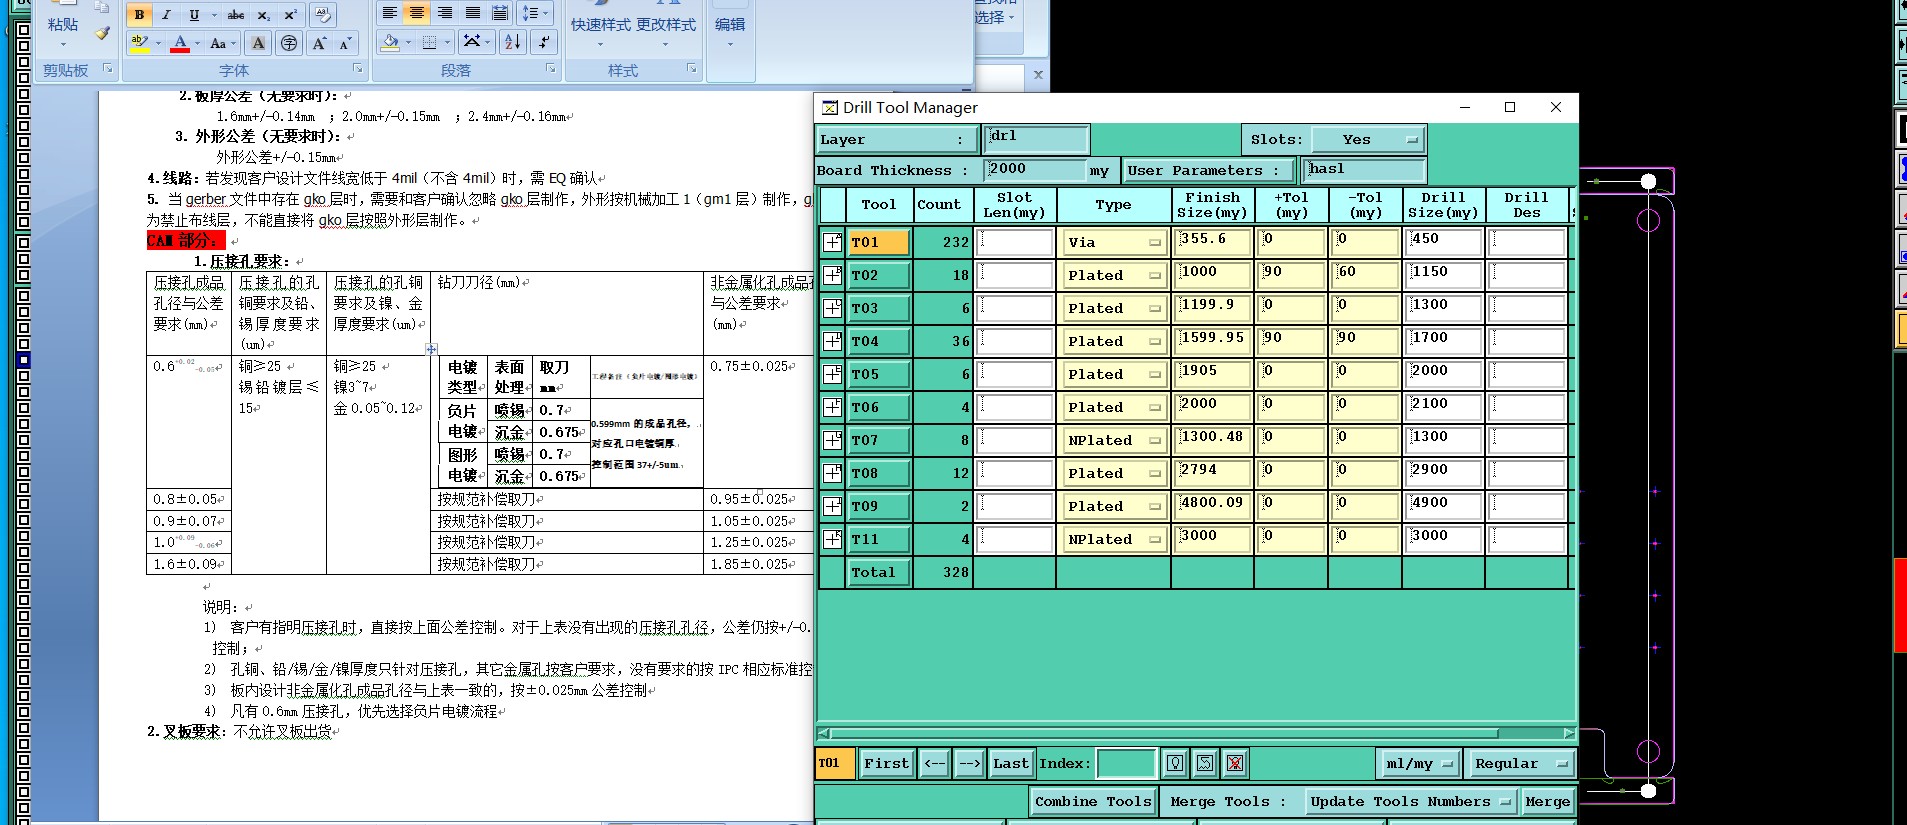
Task: Apply character shading with the A icon
Action: [x=258, y=43]
